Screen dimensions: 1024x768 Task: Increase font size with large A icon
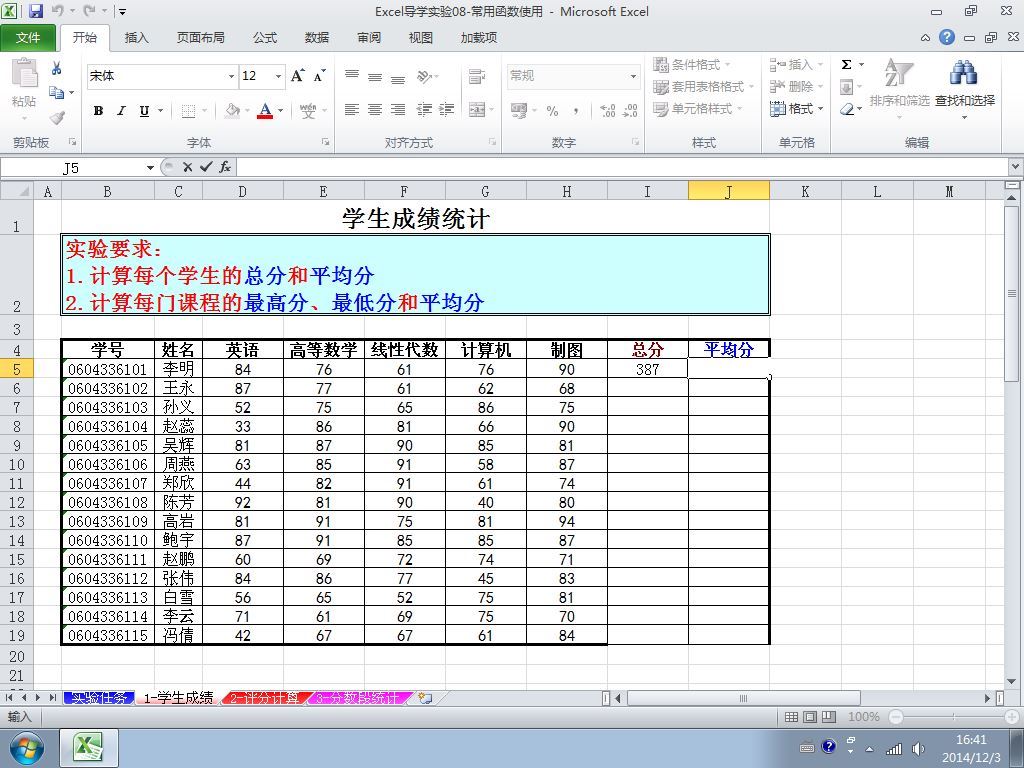pyautogui.click(x=297, y=76)
